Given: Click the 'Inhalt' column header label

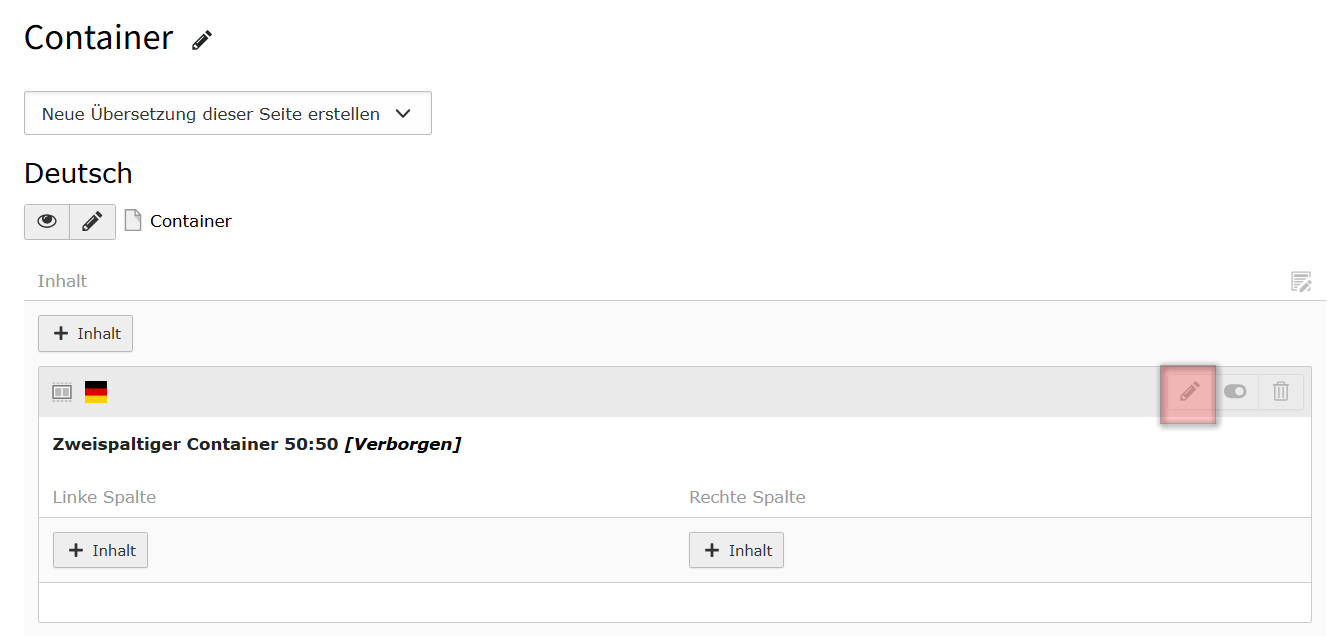Looking at the screenshot, I should click(62, 281).
